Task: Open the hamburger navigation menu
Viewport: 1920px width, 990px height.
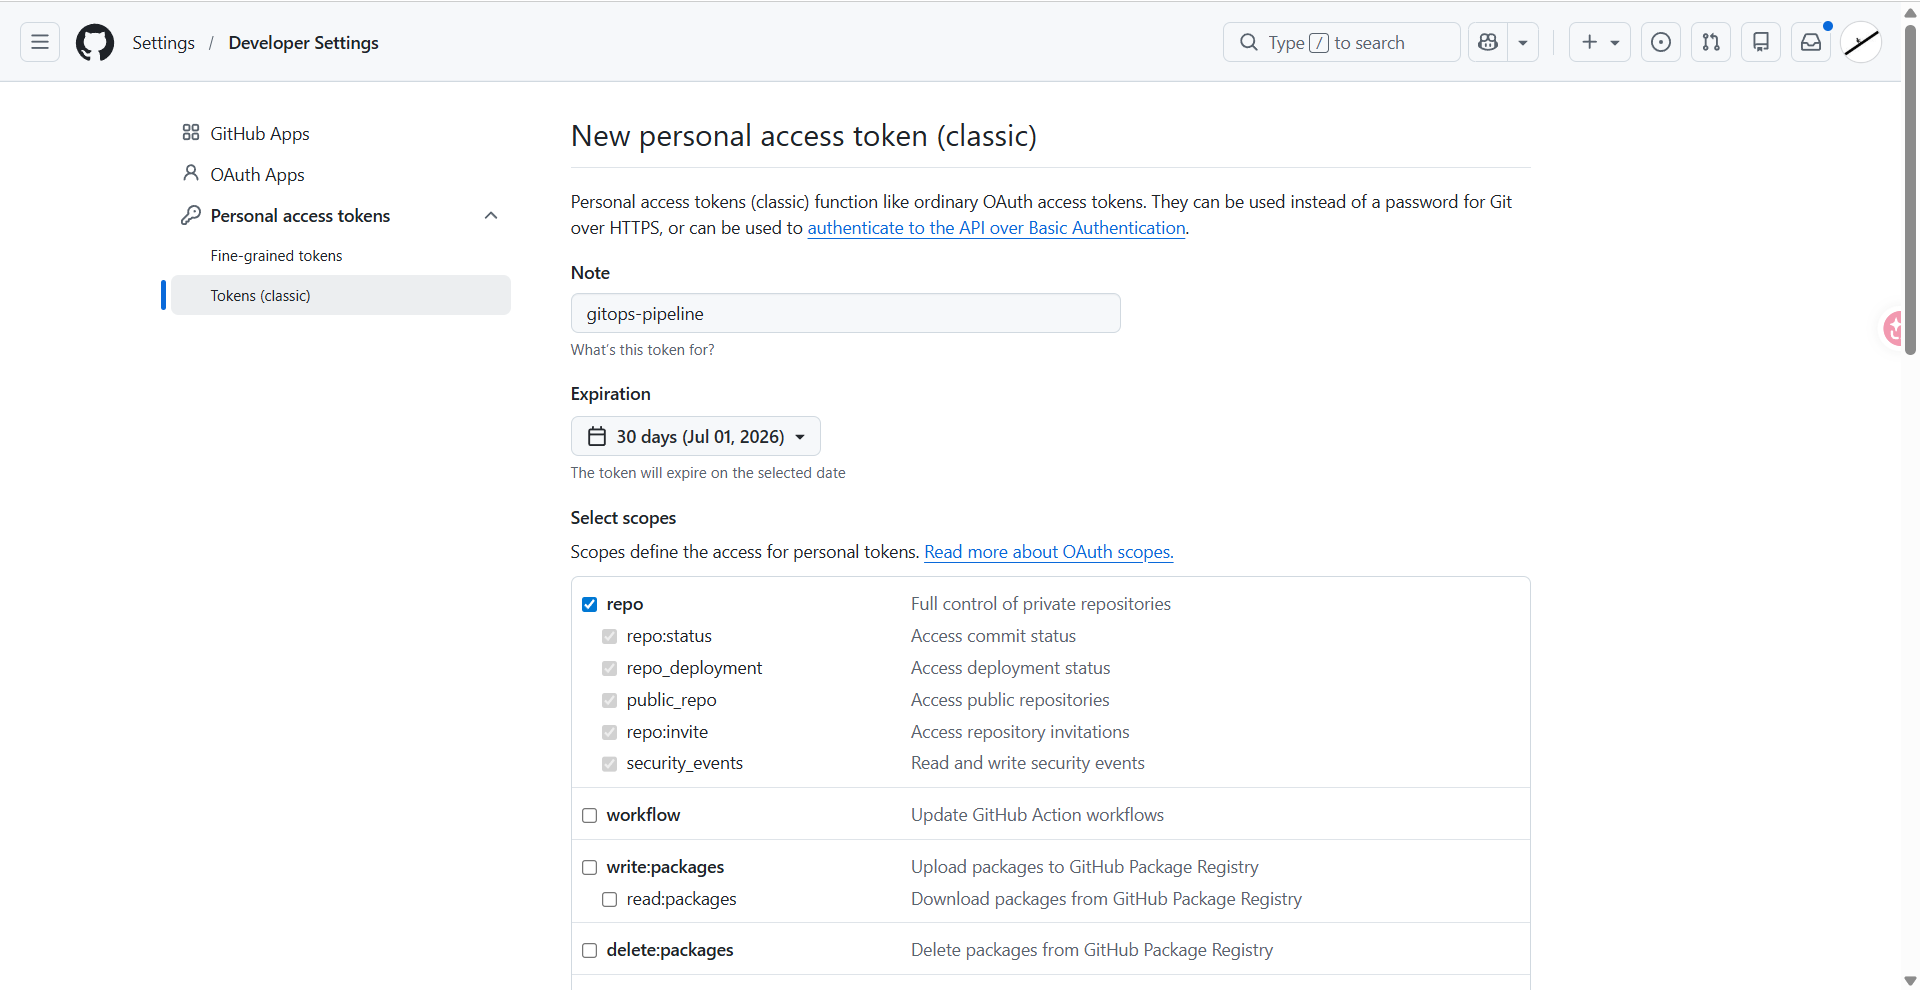Action: (x=40, y=42)
